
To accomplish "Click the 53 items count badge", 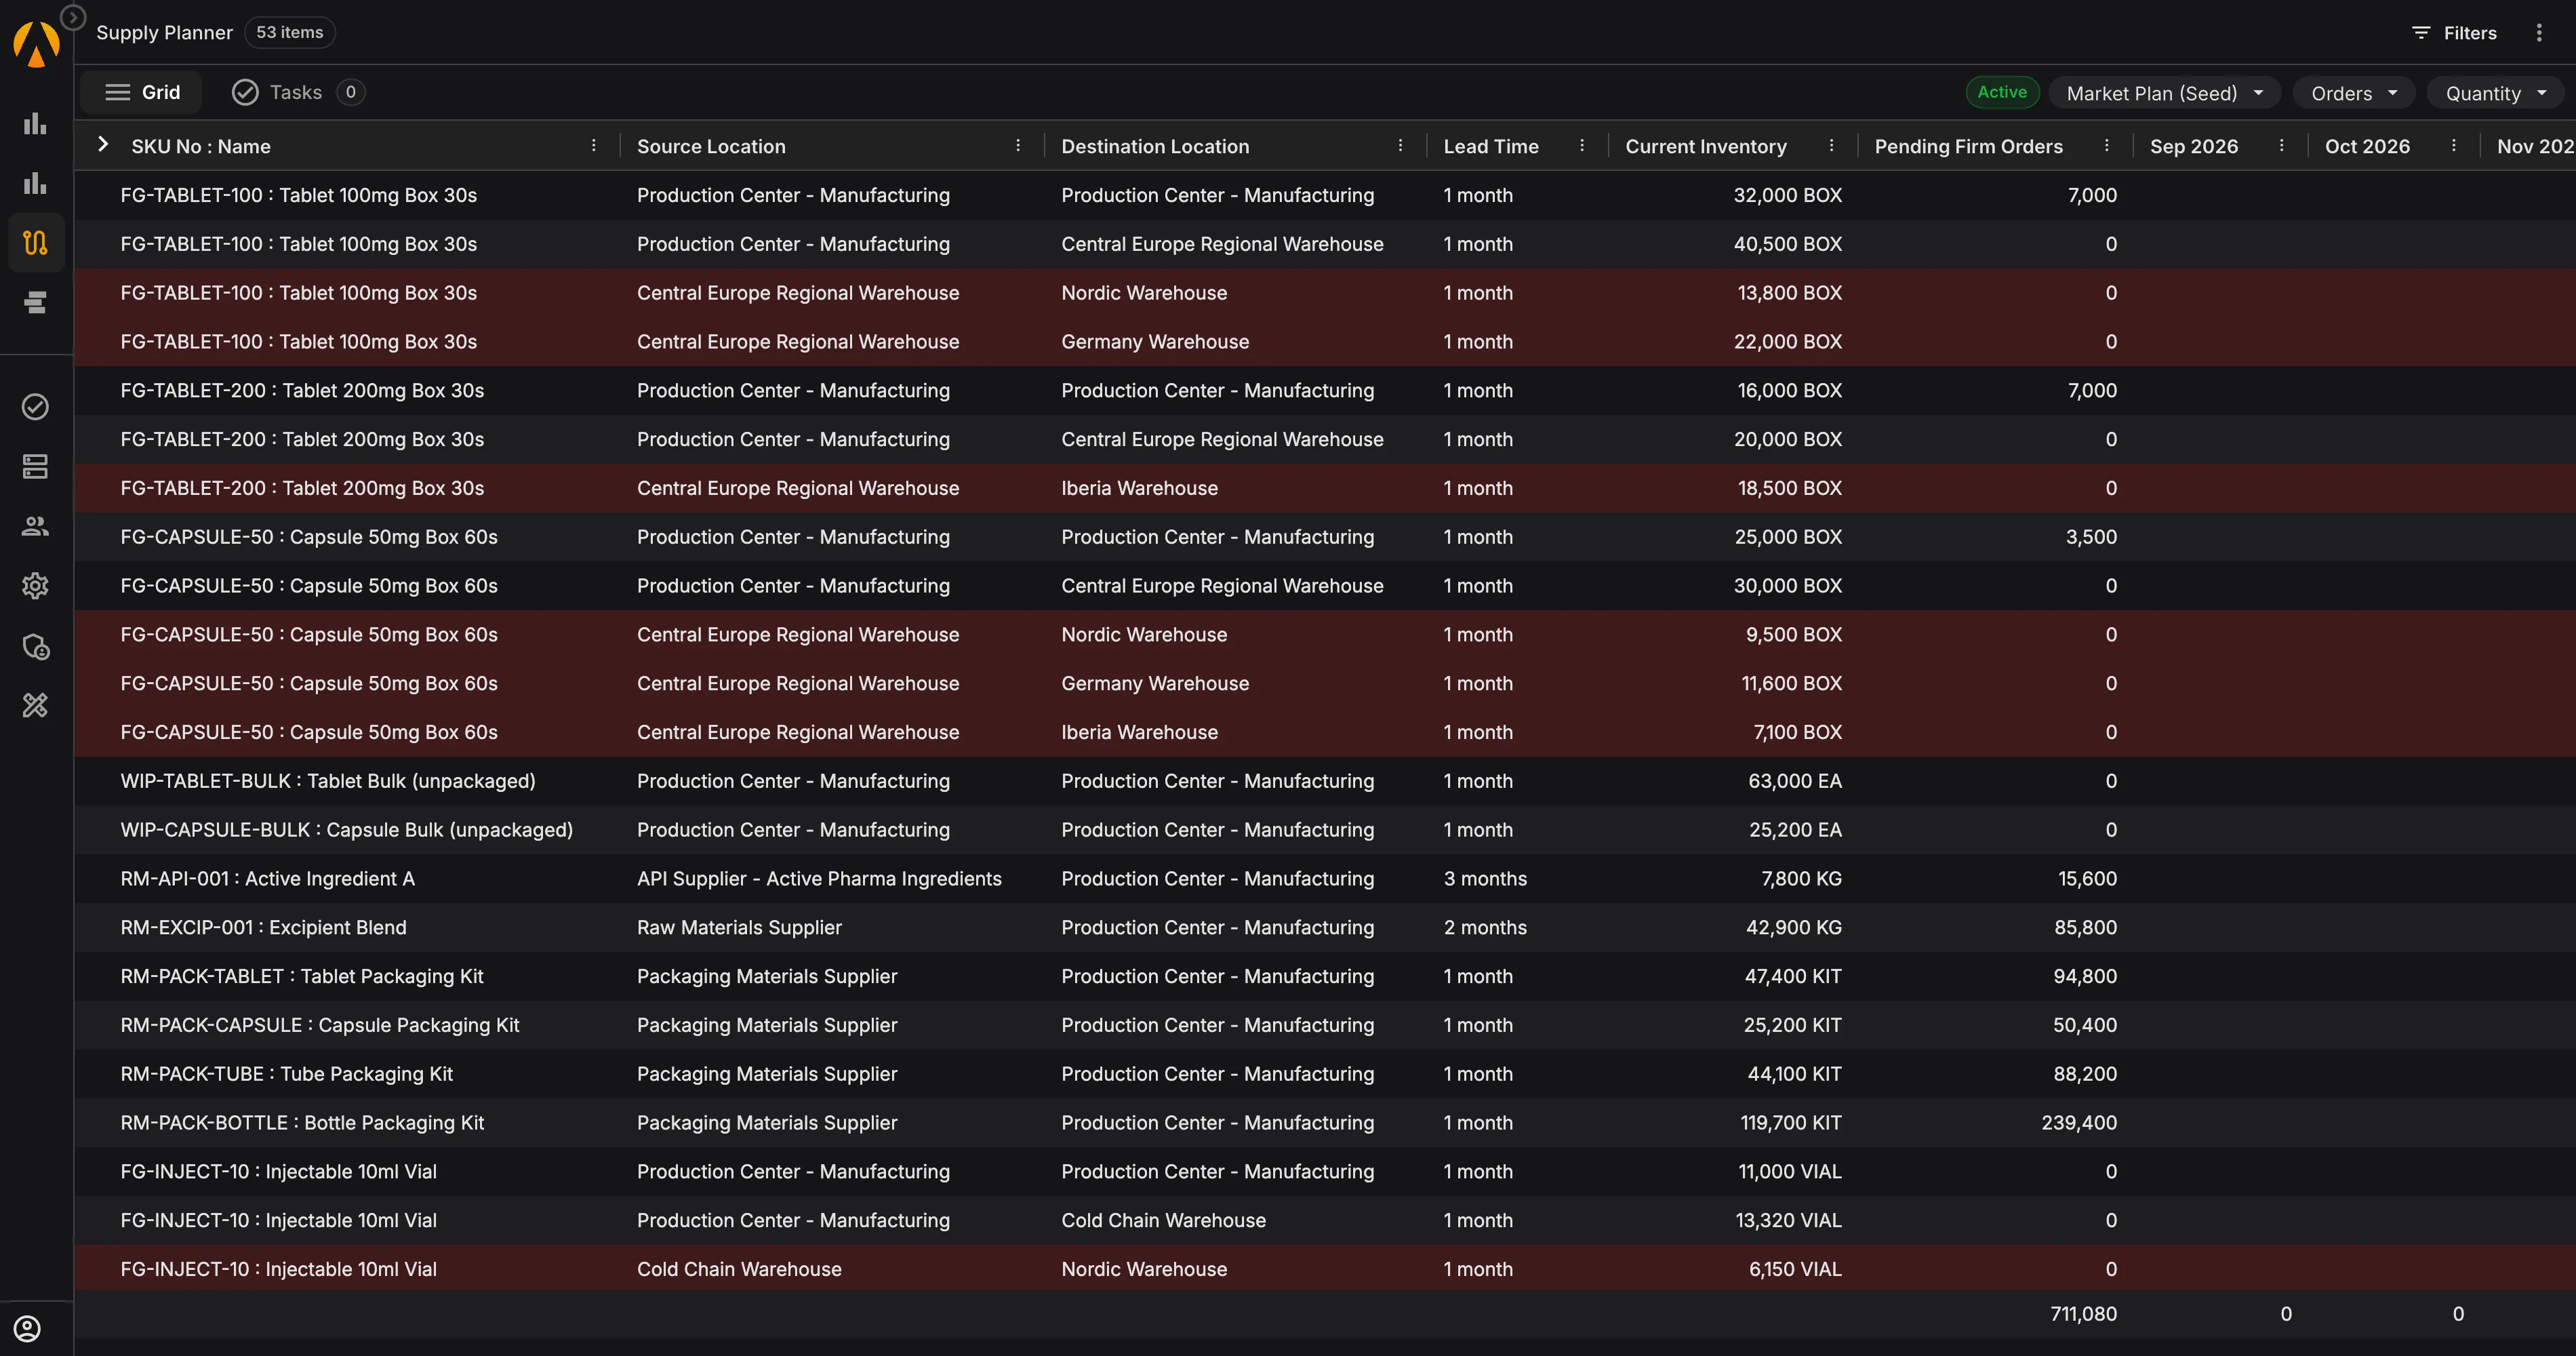I will pyautogui.click(x=290, y=32).
